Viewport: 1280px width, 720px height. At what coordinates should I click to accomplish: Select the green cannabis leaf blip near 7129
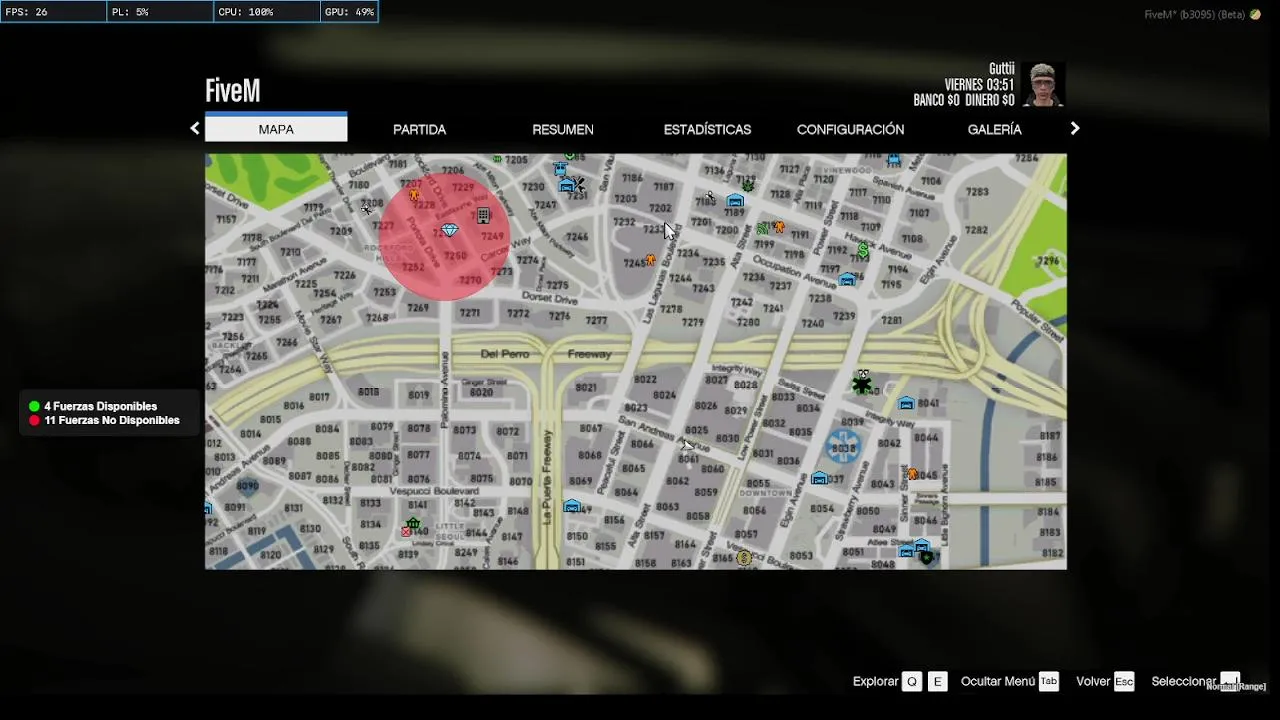tap(747, 185)
